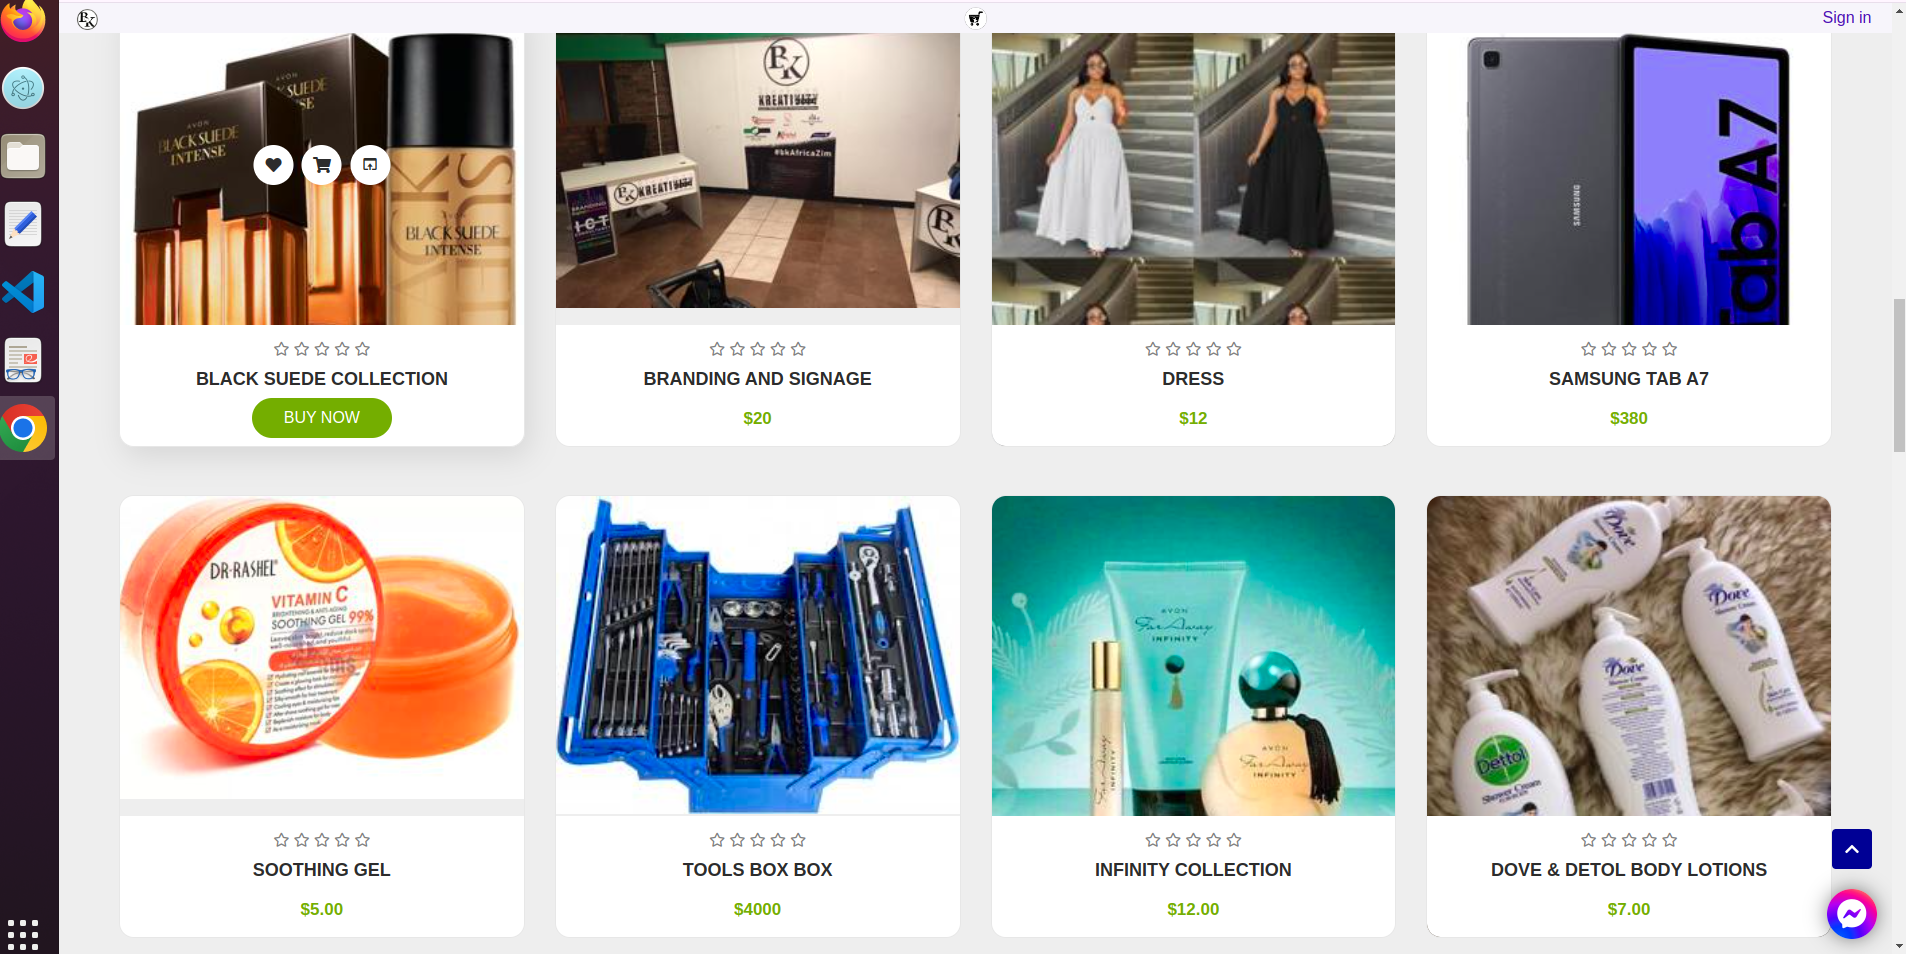
Task: Click the page vertical scrollbar thumb
Action: 1899,375
